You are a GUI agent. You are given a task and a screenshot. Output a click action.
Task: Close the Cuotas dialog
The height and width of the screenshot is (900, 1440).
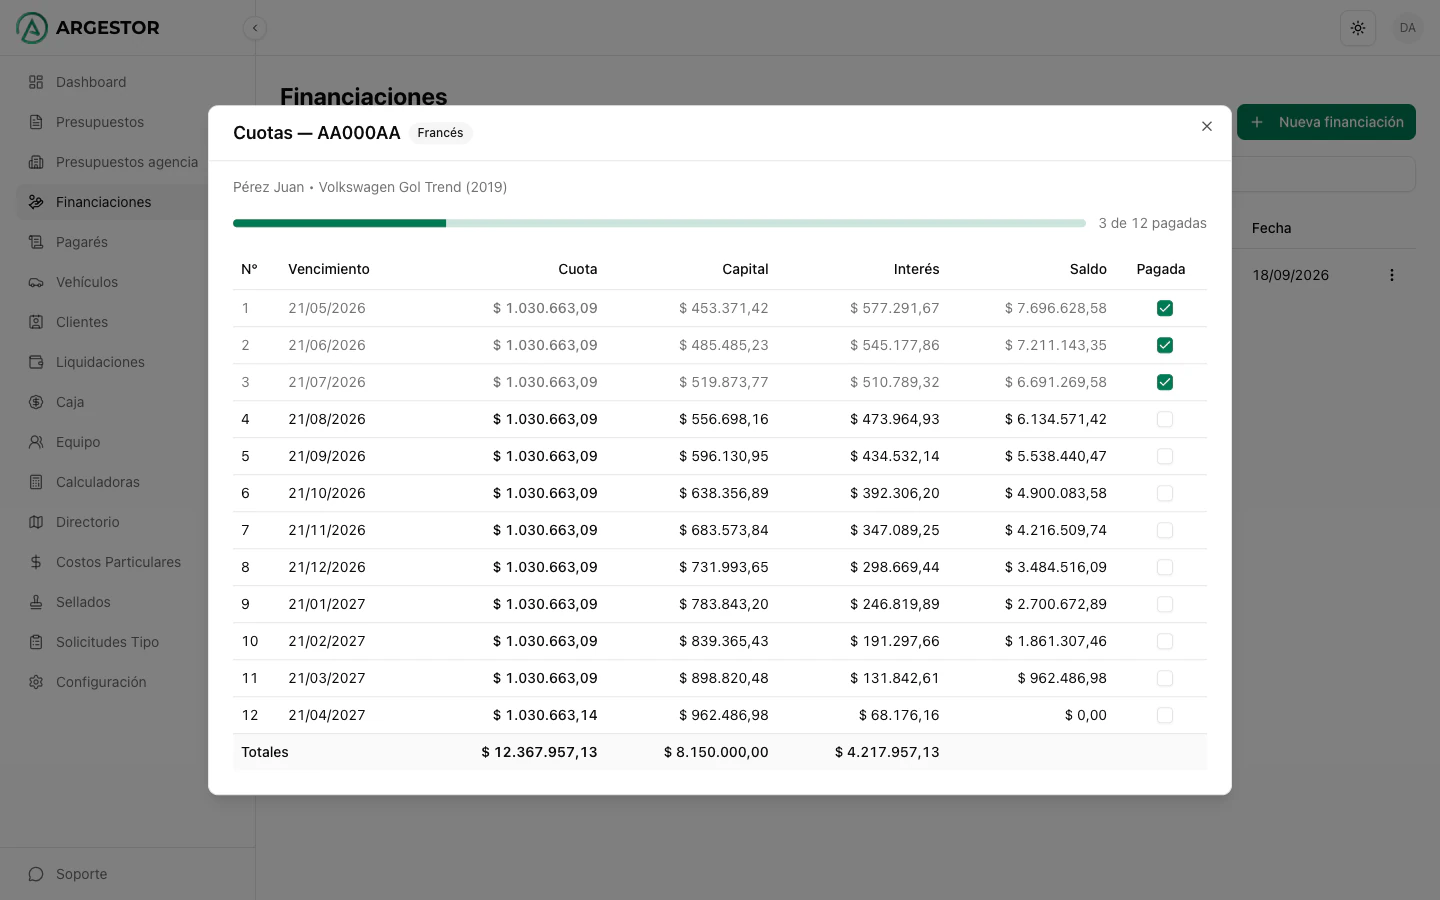pyautogui.click(x=1207, y=126)
